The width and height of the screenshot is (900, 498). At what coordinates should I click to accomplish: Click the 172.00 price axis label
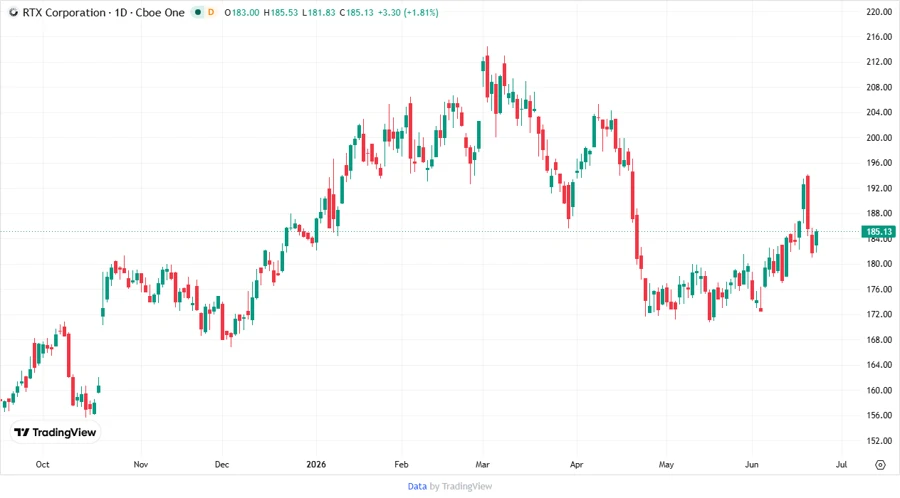[x=879, y=314]
